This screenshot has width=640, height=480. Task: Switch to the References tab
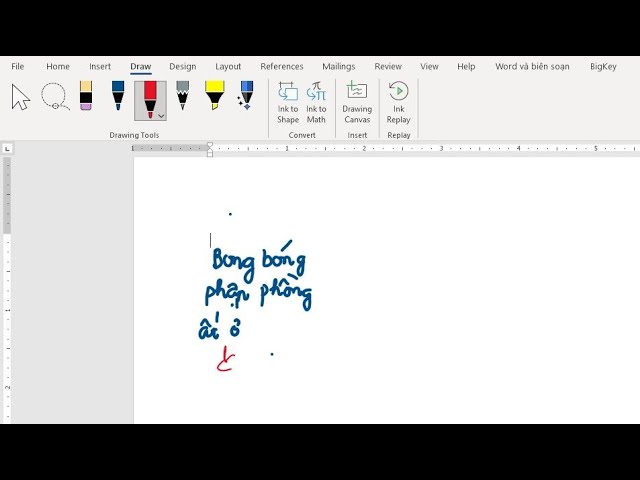pos(282,67)
